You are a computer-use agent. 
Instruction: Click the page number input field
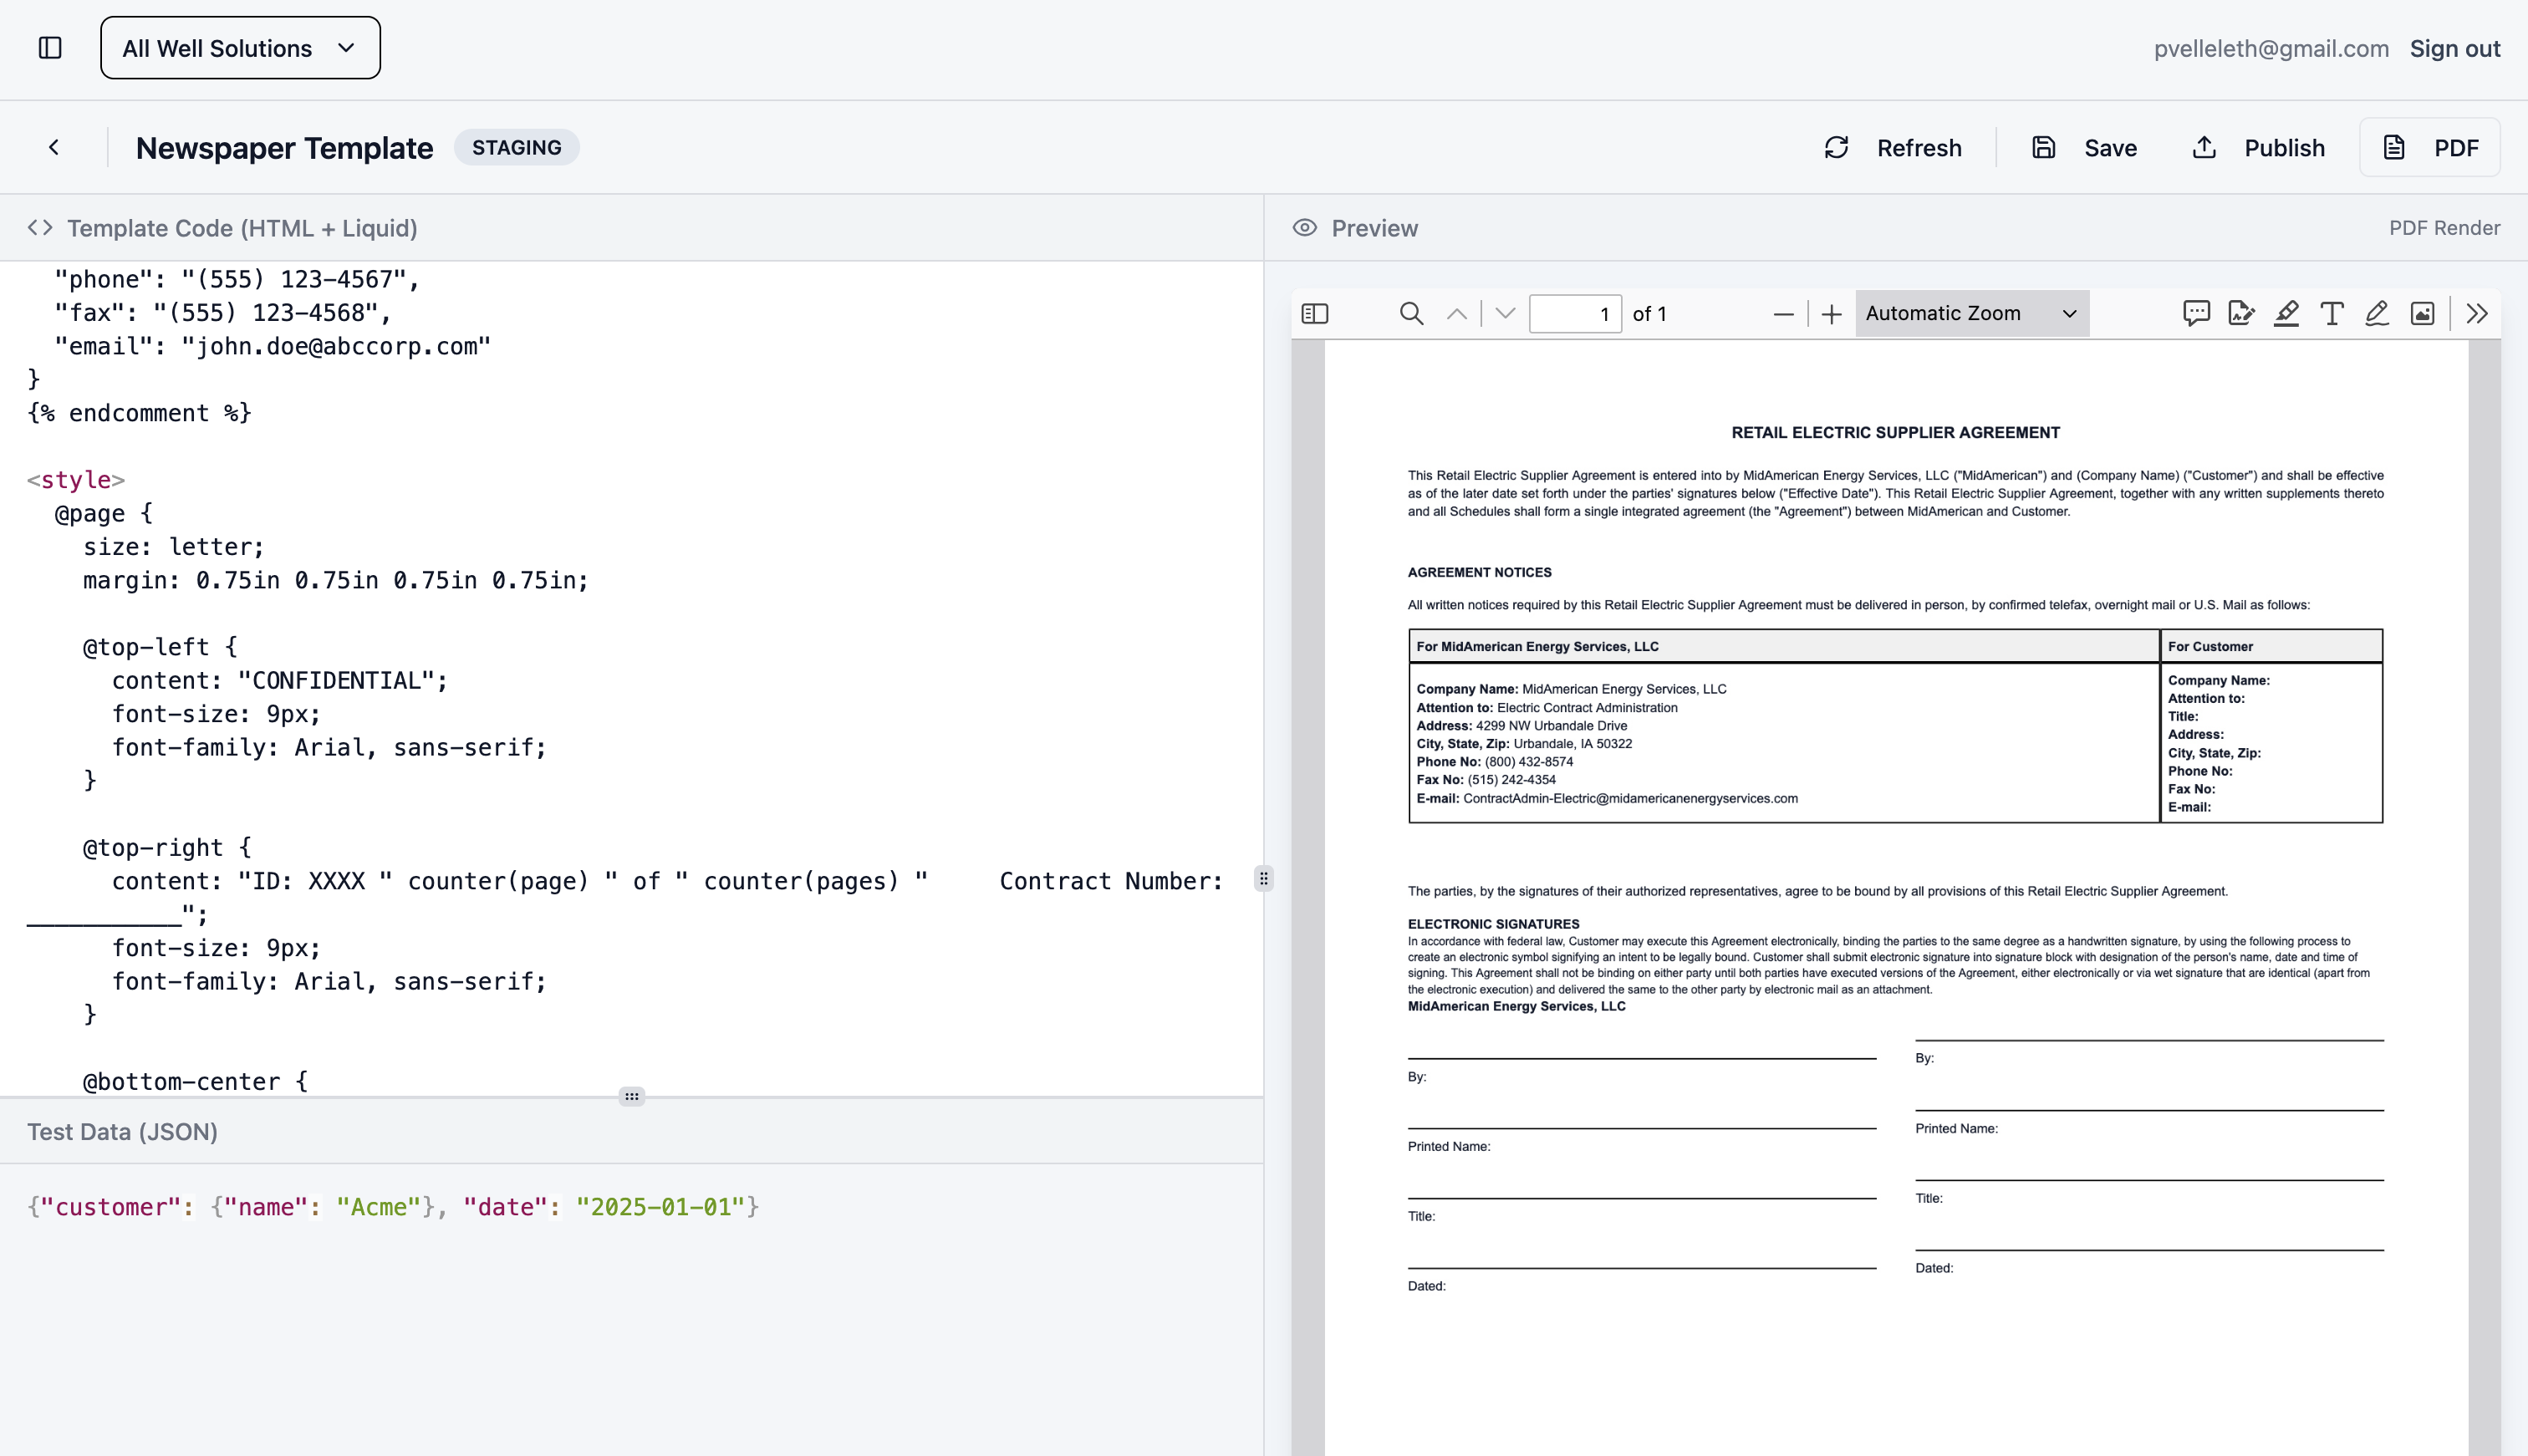(x=1575, y=314)
